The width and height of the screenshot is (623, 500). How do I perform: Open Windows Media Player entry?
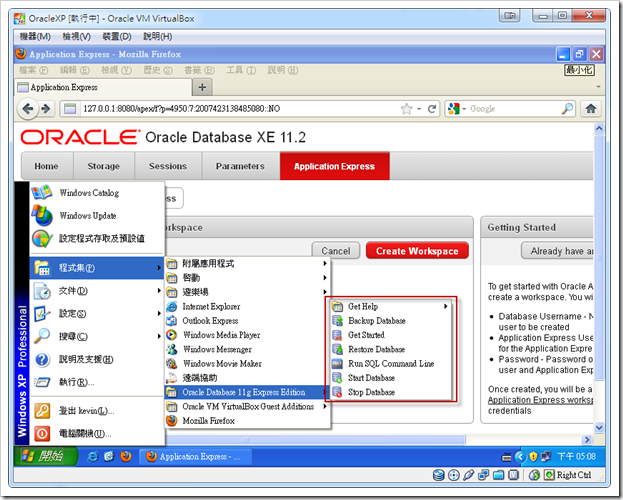pos(247,335)
